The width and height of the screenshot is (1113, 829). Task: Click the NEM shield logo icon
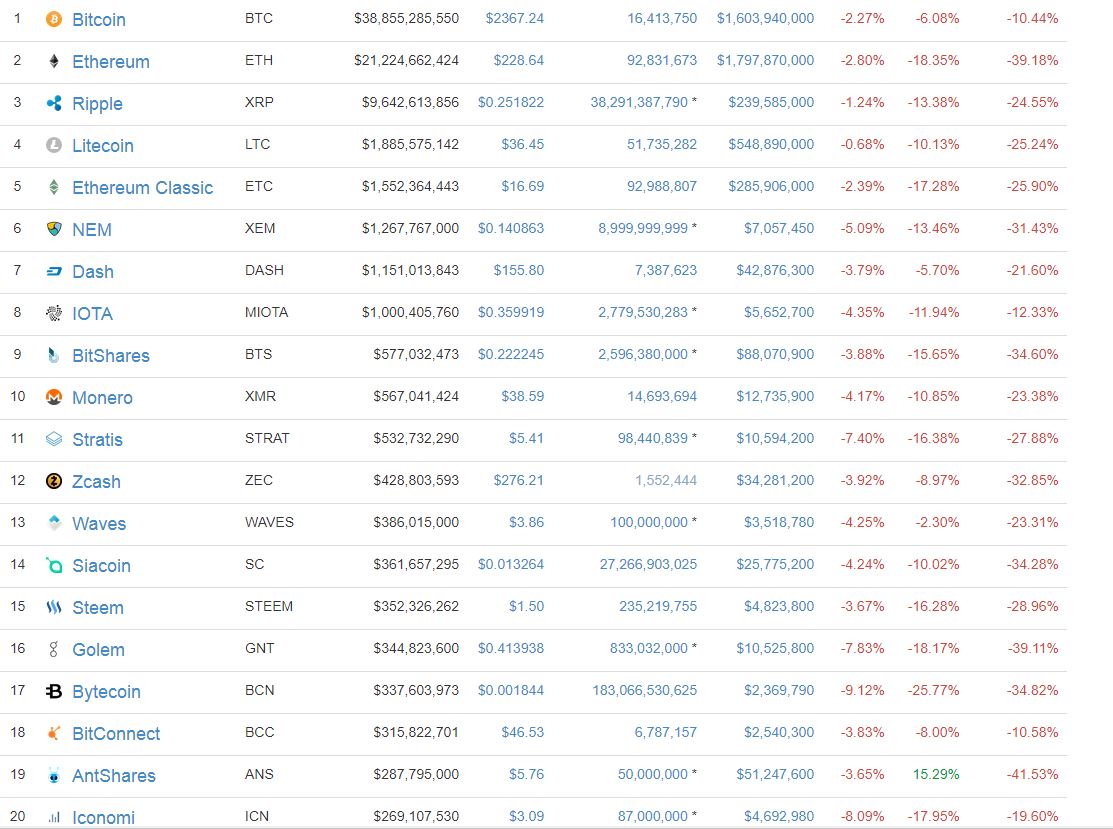pos(54,229)
